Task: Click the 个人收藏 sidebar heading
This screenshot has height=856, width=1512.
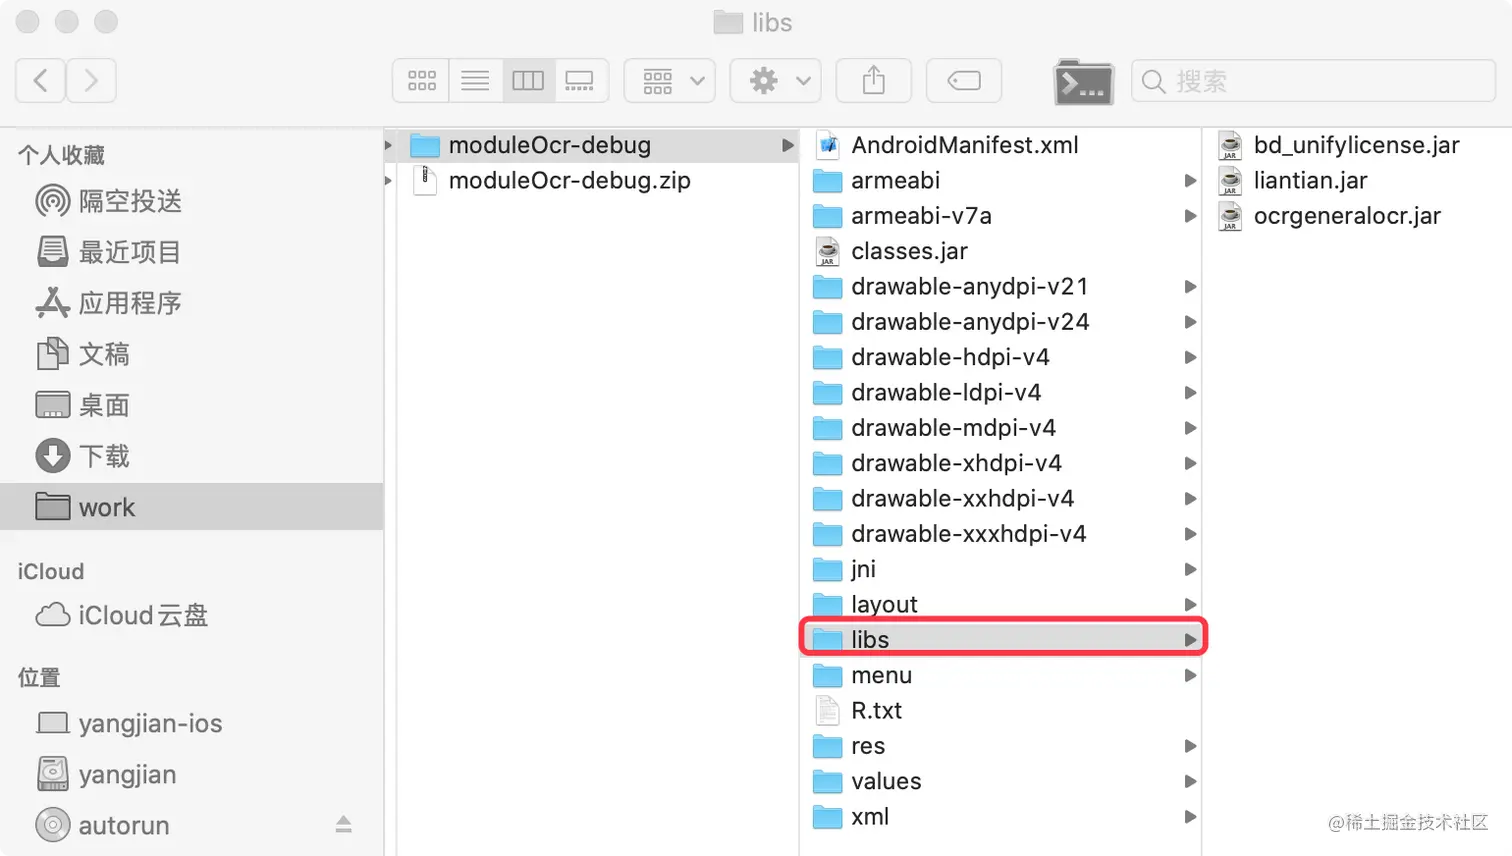Action: pos(61,155)
